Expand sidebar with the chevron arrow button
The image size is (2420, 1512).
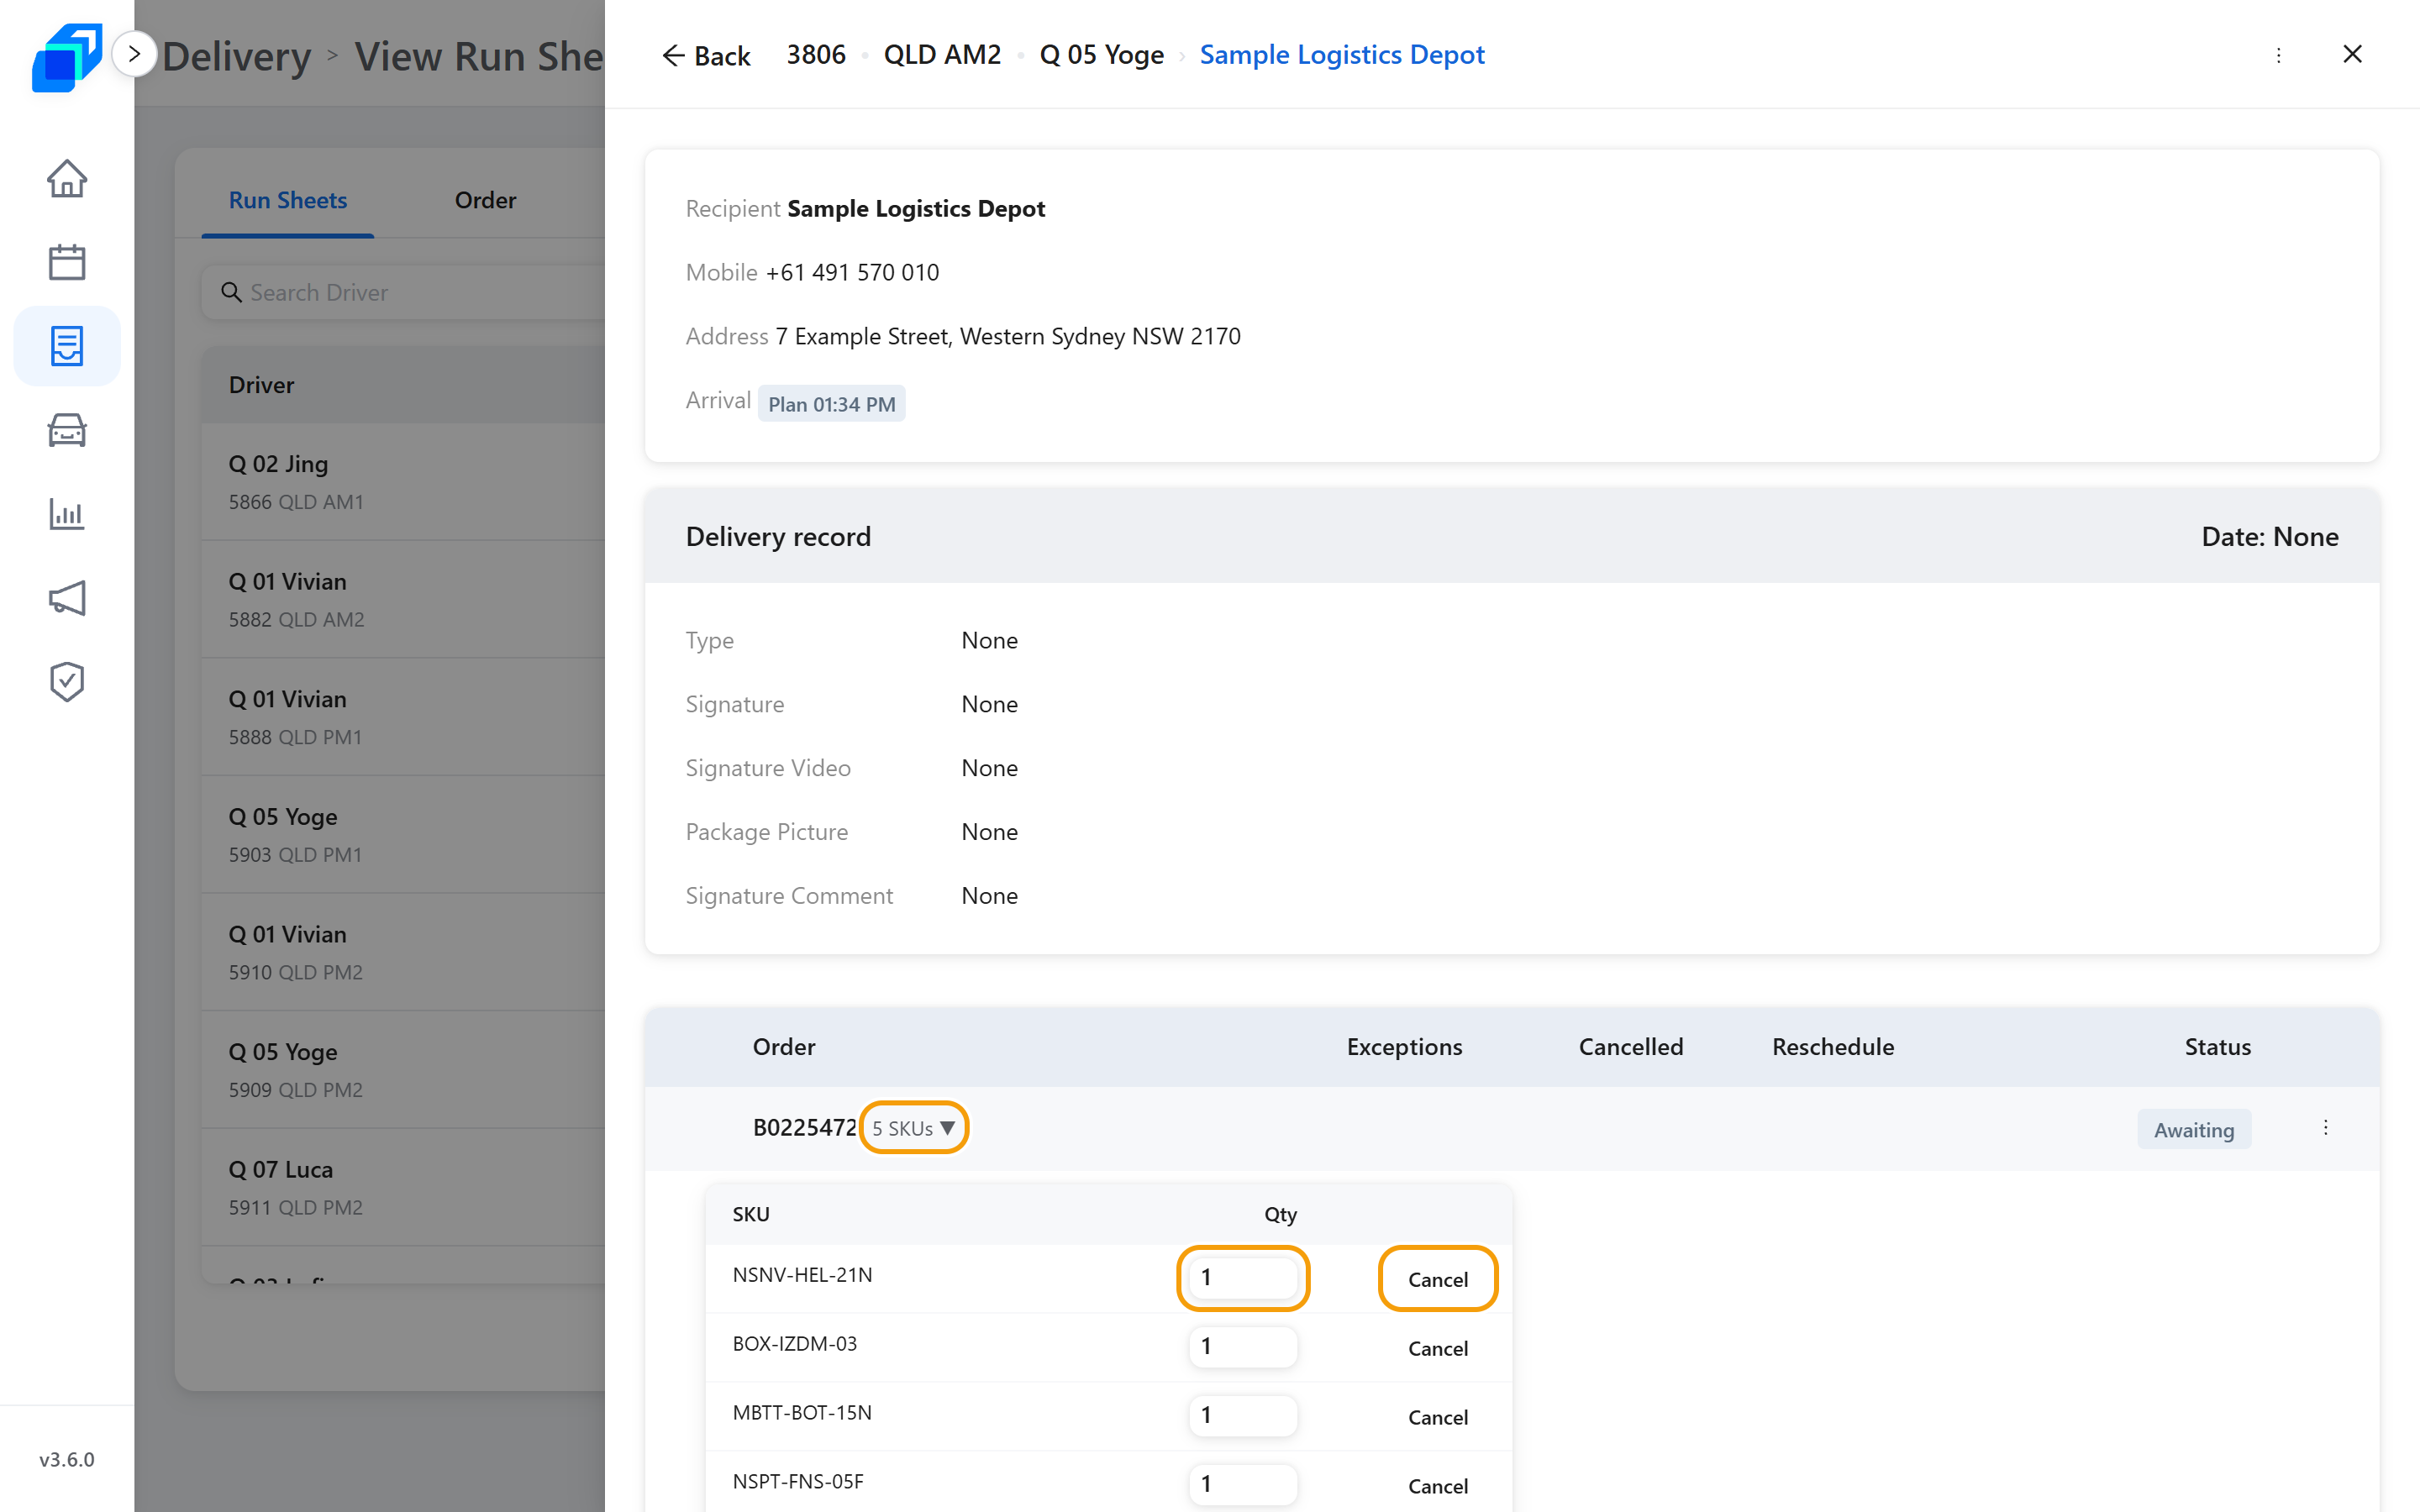pos(134,54)
